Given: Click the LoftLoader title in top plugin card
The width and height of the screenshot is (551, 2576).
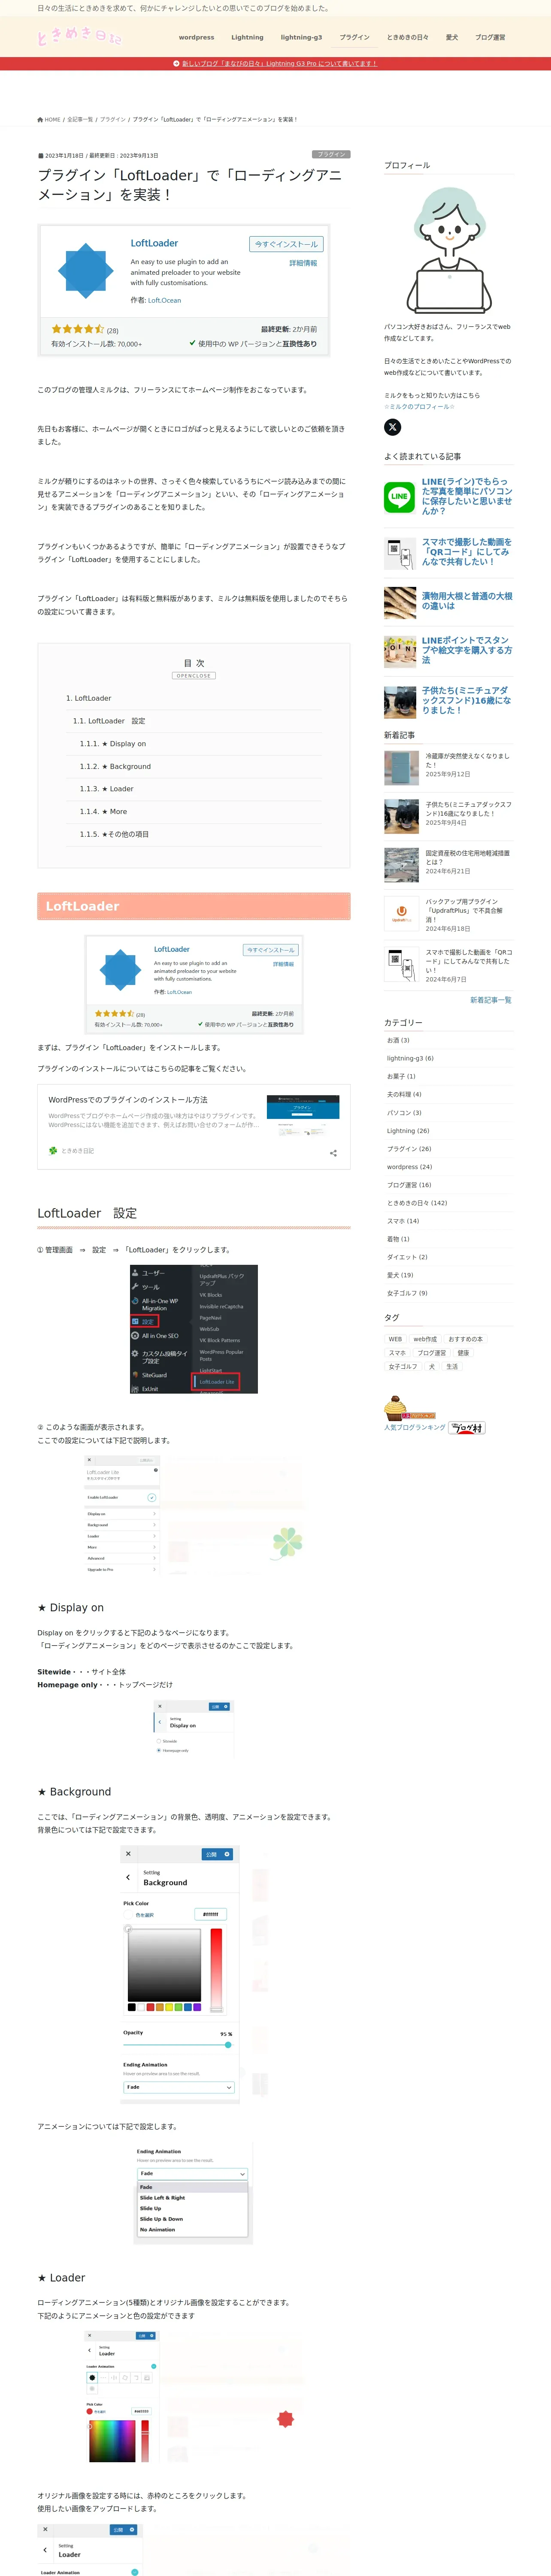Looking at the screenshot, I should coord(154,243).
